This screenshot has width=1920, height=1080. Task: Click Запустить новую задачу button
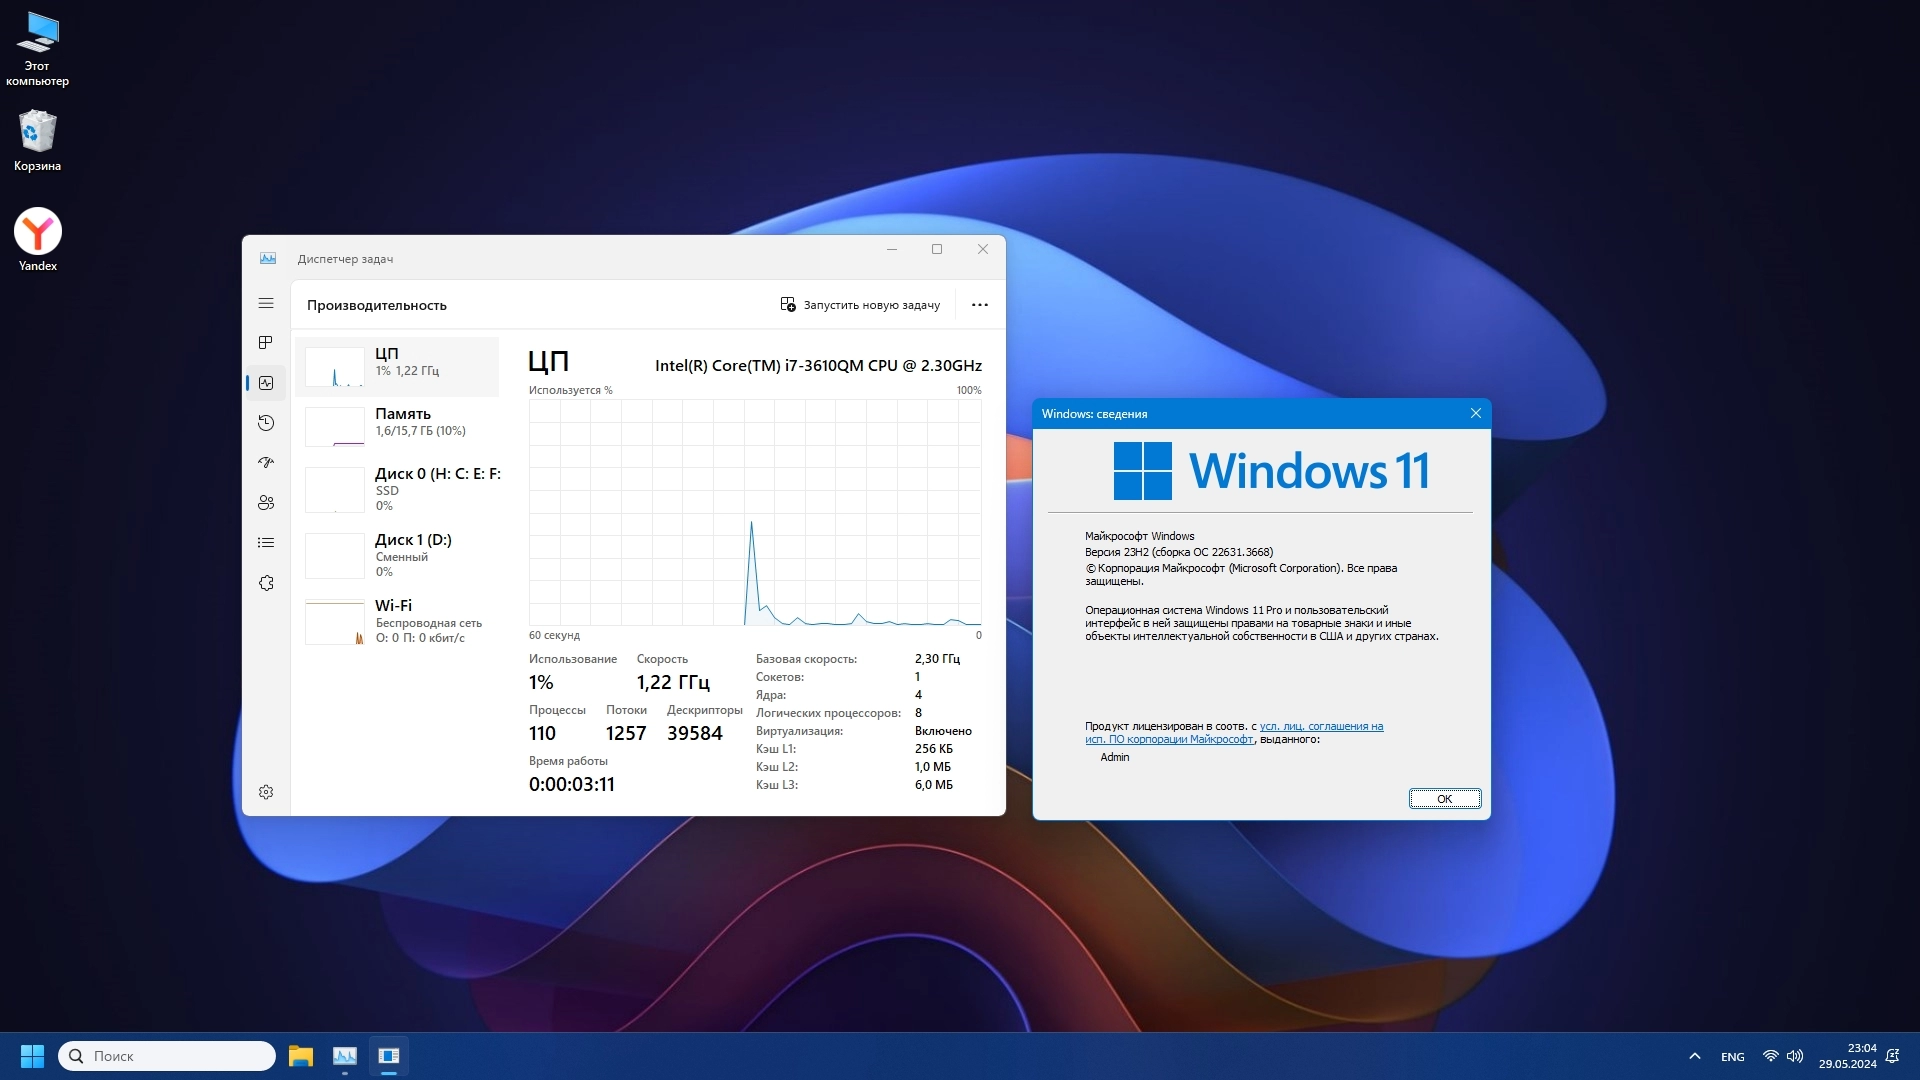[x=860, y=305]
